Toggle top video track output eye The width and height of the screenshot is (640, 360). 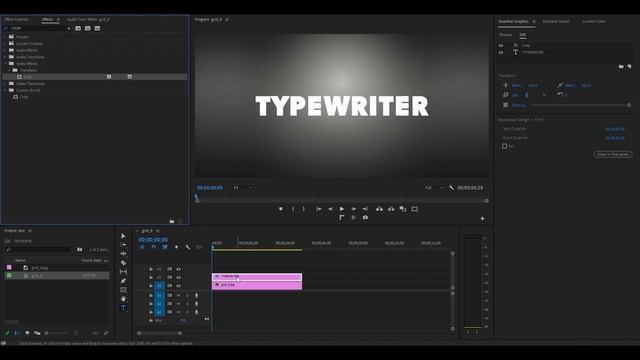[178, 269]
